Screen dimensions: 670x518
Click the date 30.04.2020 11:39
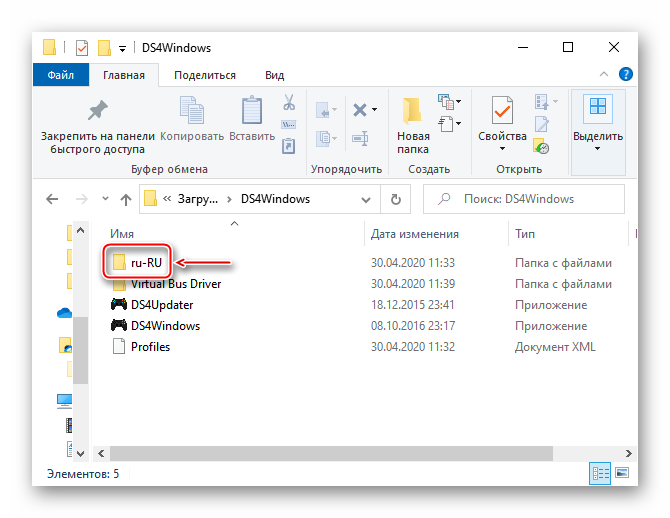click(x=412, y=284)
